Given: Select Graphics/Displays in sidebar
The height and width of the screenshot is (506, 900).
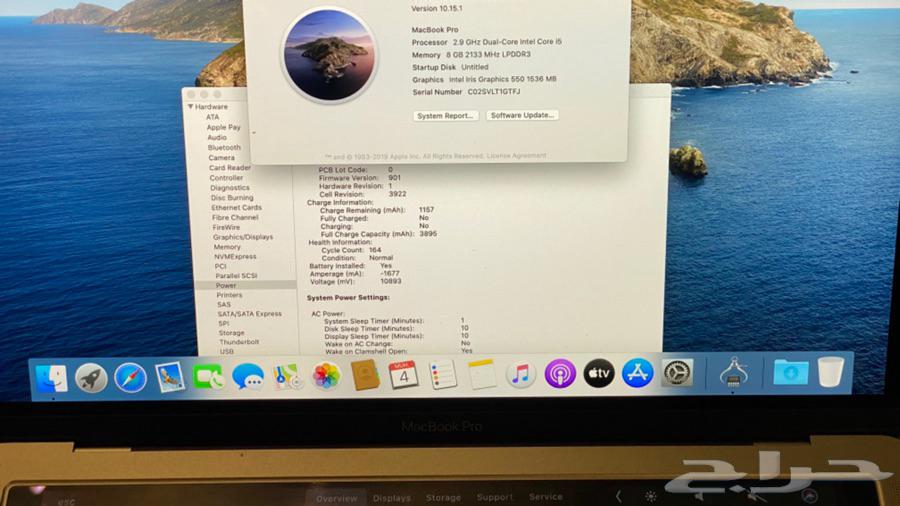Looking at the screenshot, I should 243,237.
